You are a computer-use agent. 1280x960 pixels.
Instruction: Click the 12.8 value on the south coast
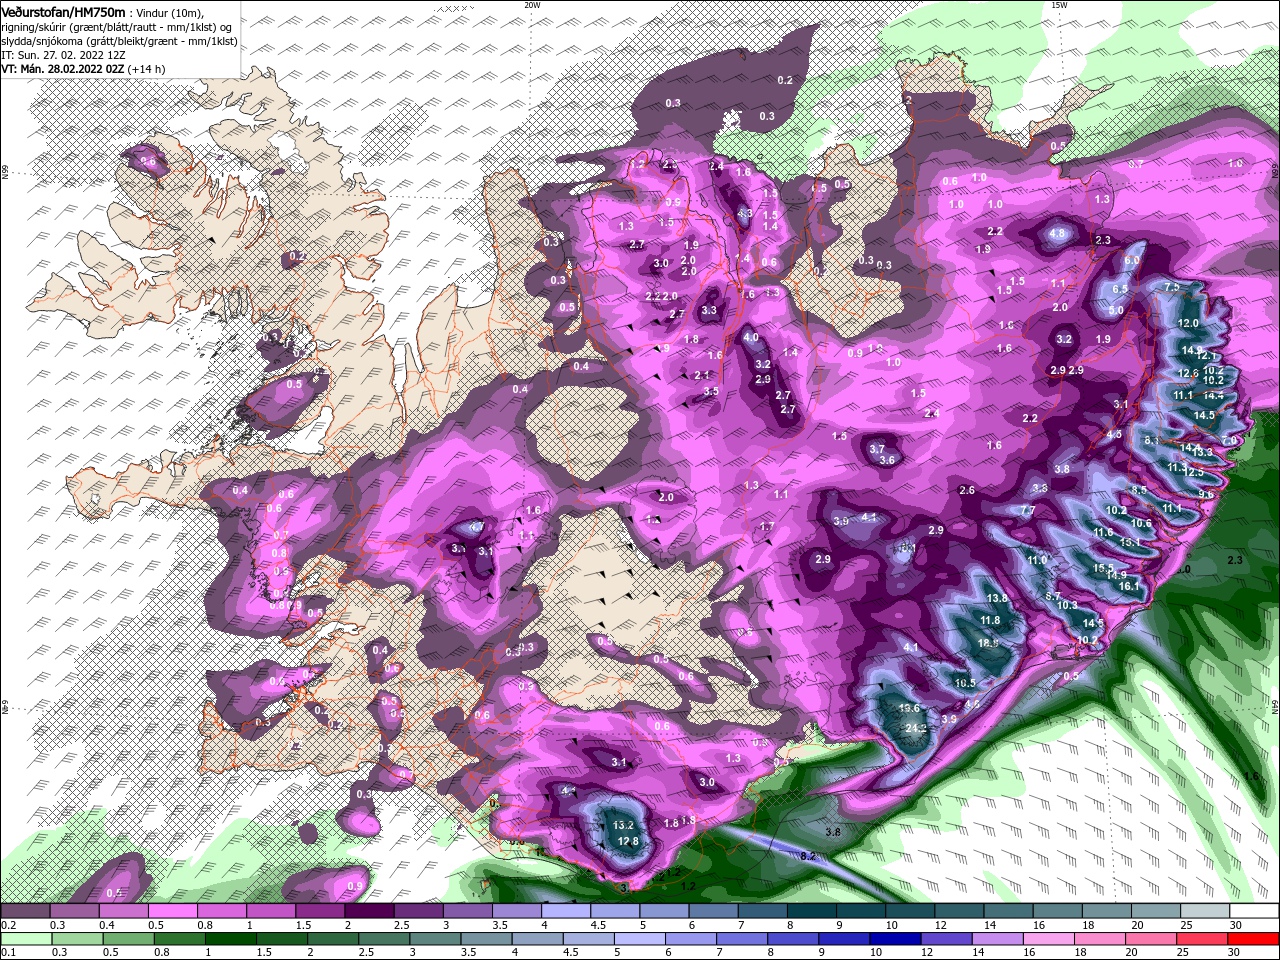pos(628,842)
